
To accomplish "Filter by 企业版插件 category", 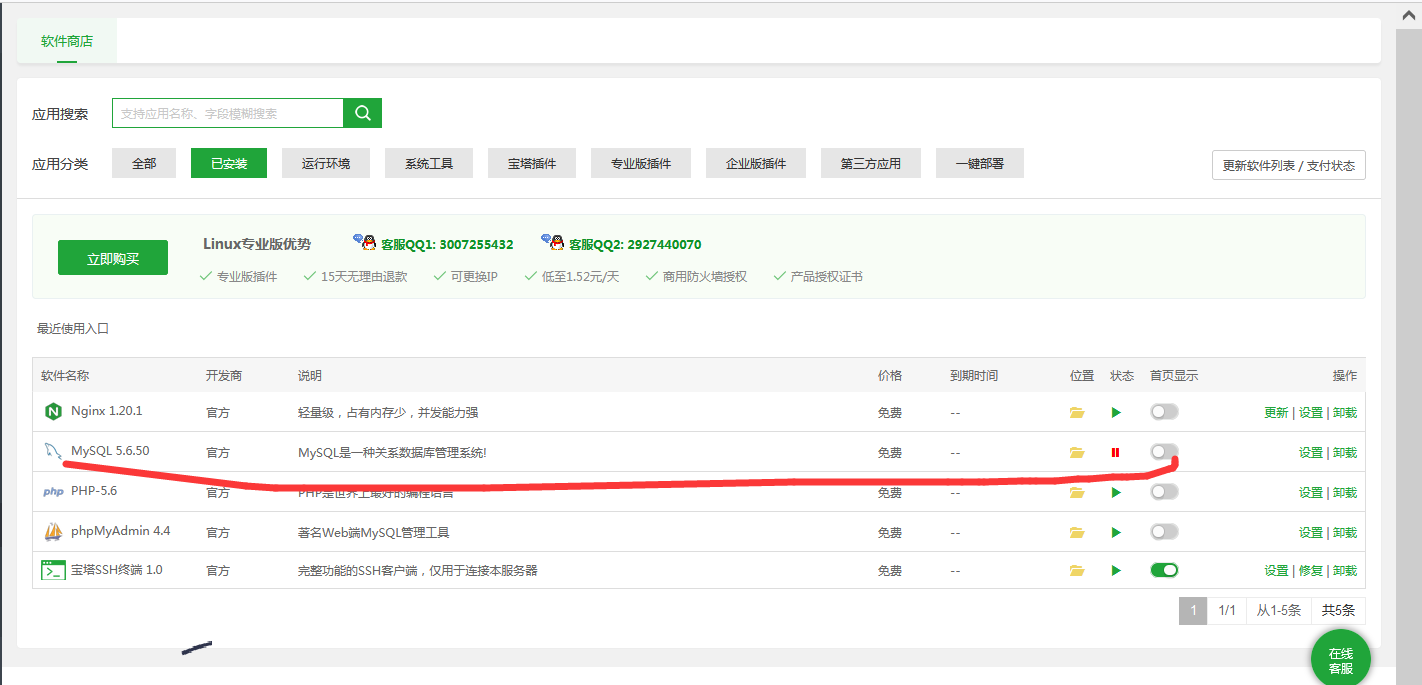I will [x=756, y=163].
